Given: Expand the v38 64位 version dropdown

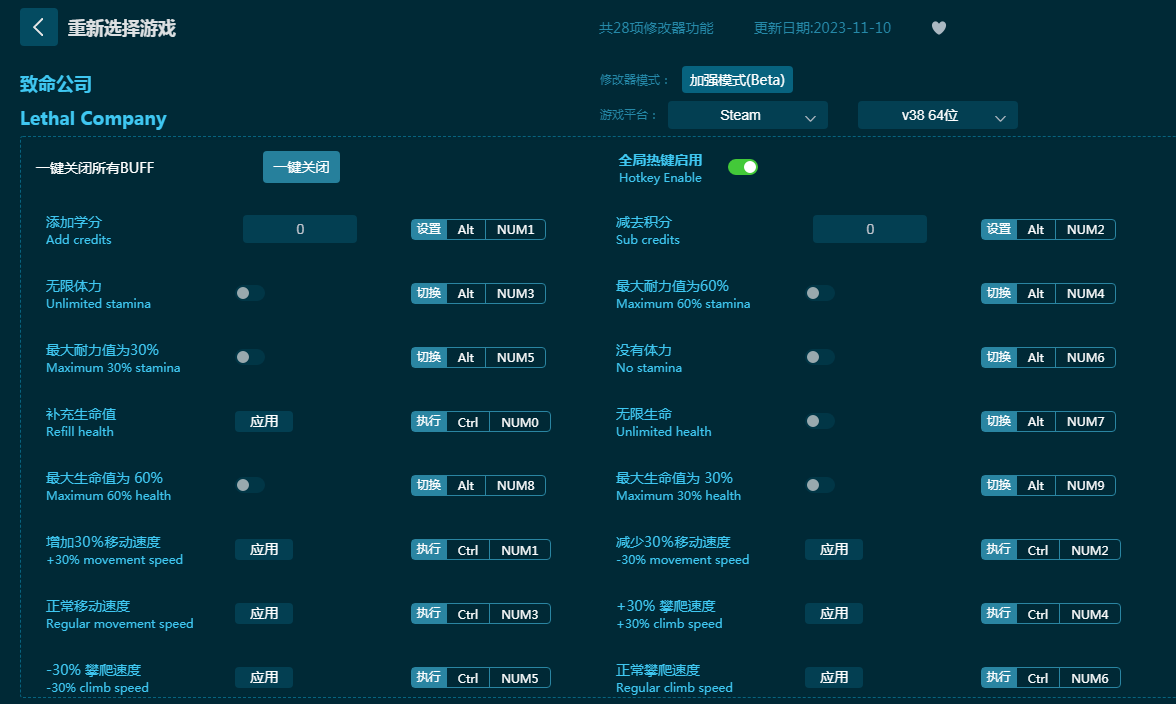Looking at the screenshot, I should pyautogui.click(x=938, y=115).
